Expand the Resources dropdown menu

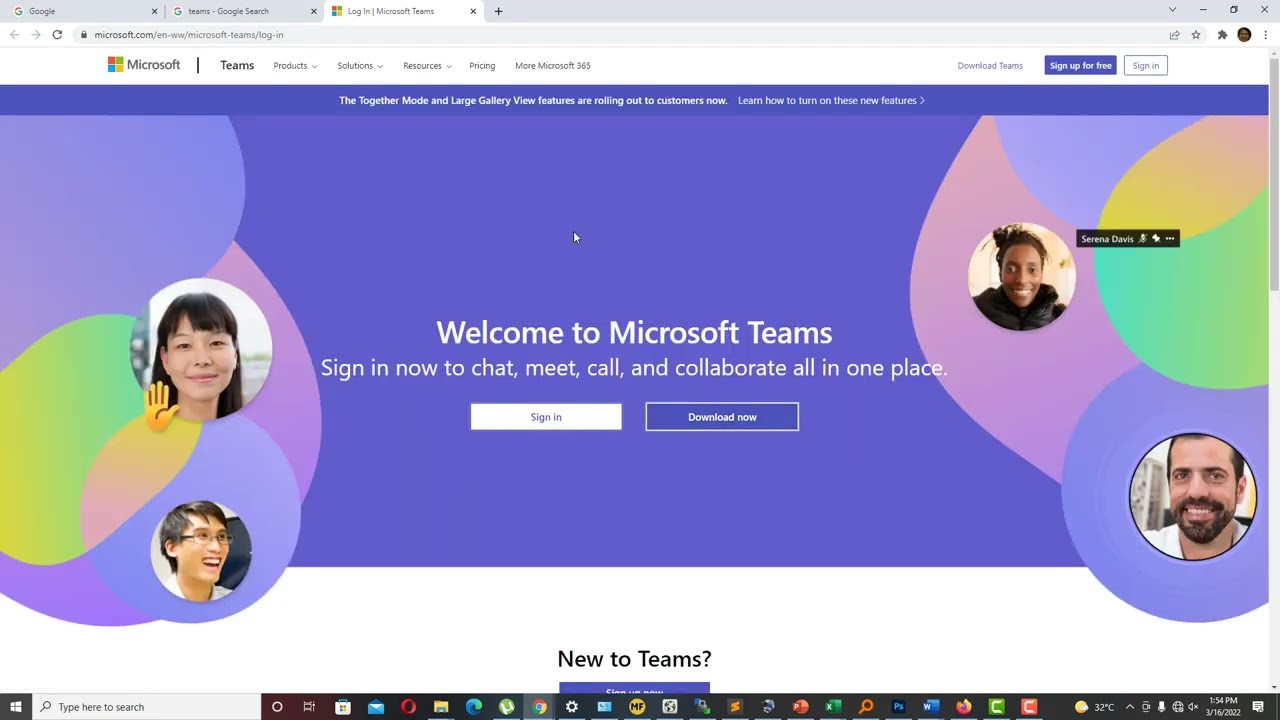click(x=427, y=66)
